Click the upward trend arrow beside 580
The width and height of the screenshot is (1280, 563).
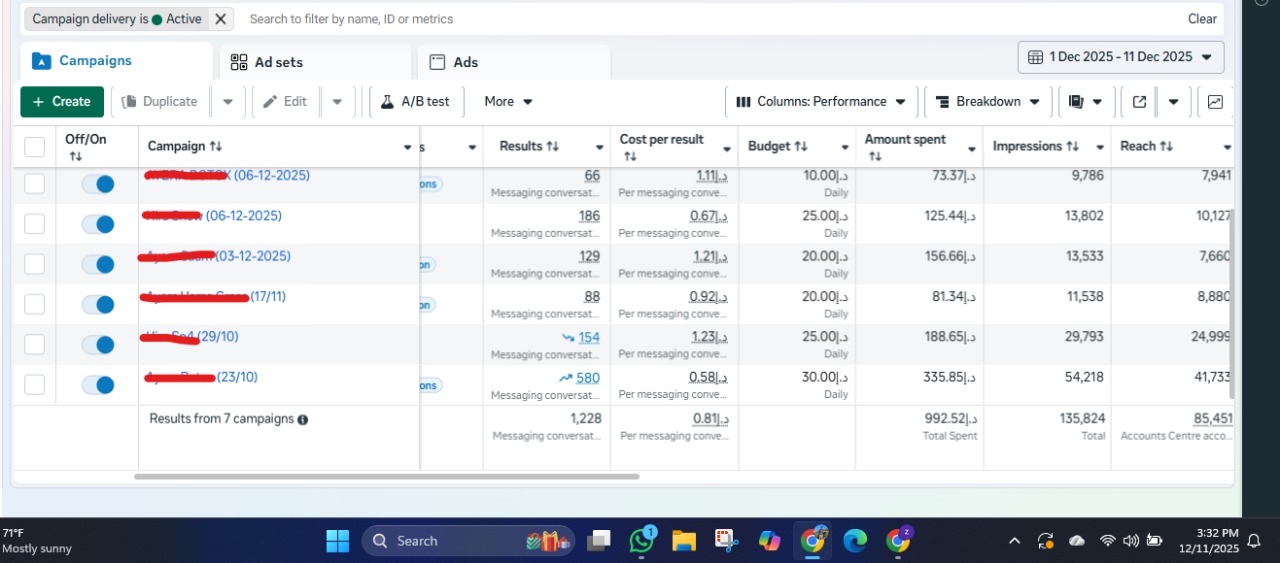[565, 378]
